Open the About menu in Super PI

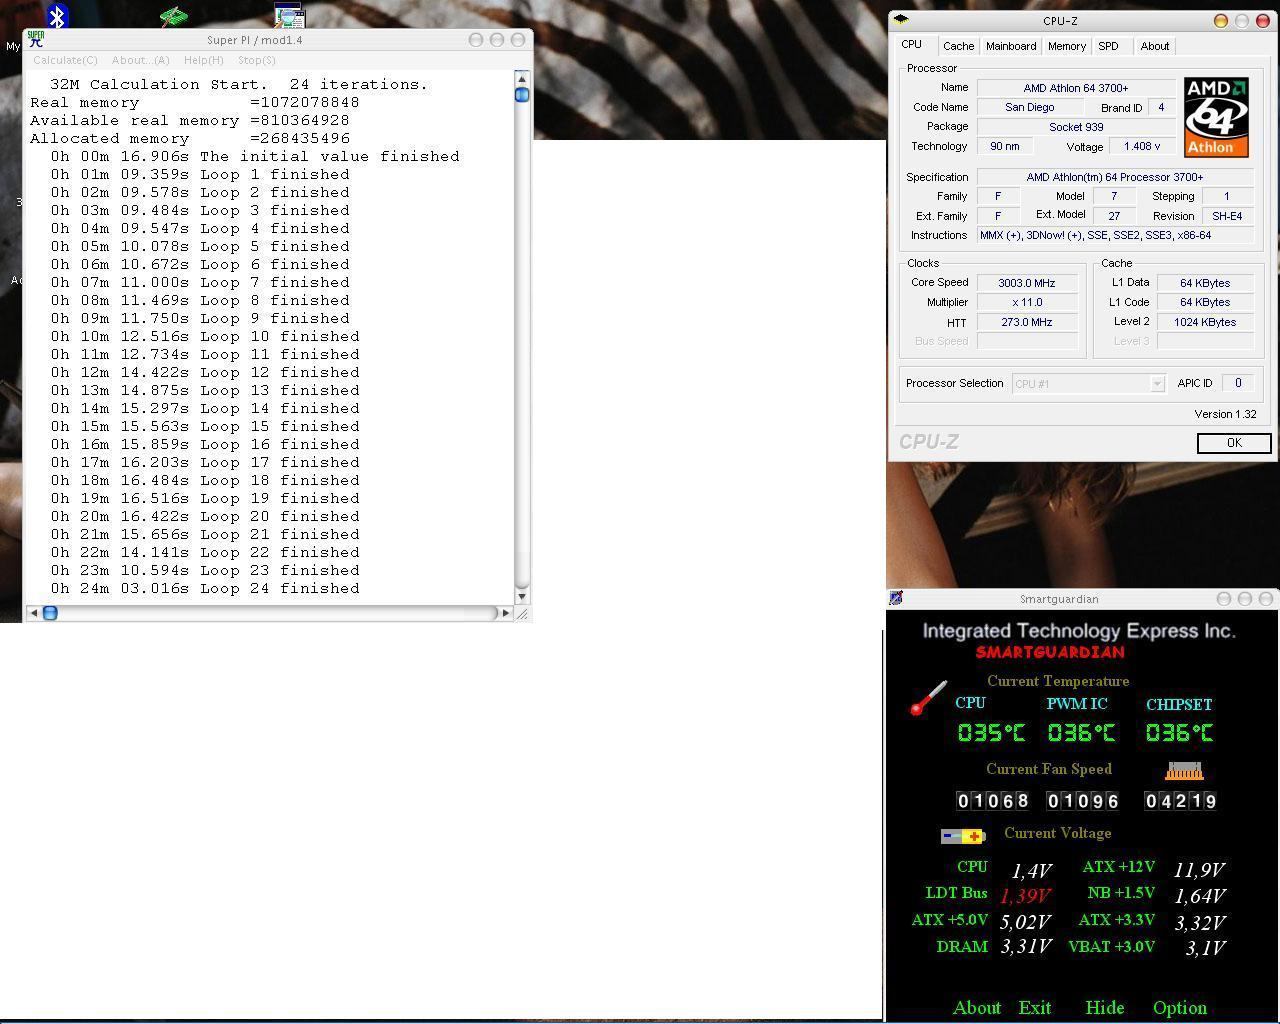coord(140,60)
